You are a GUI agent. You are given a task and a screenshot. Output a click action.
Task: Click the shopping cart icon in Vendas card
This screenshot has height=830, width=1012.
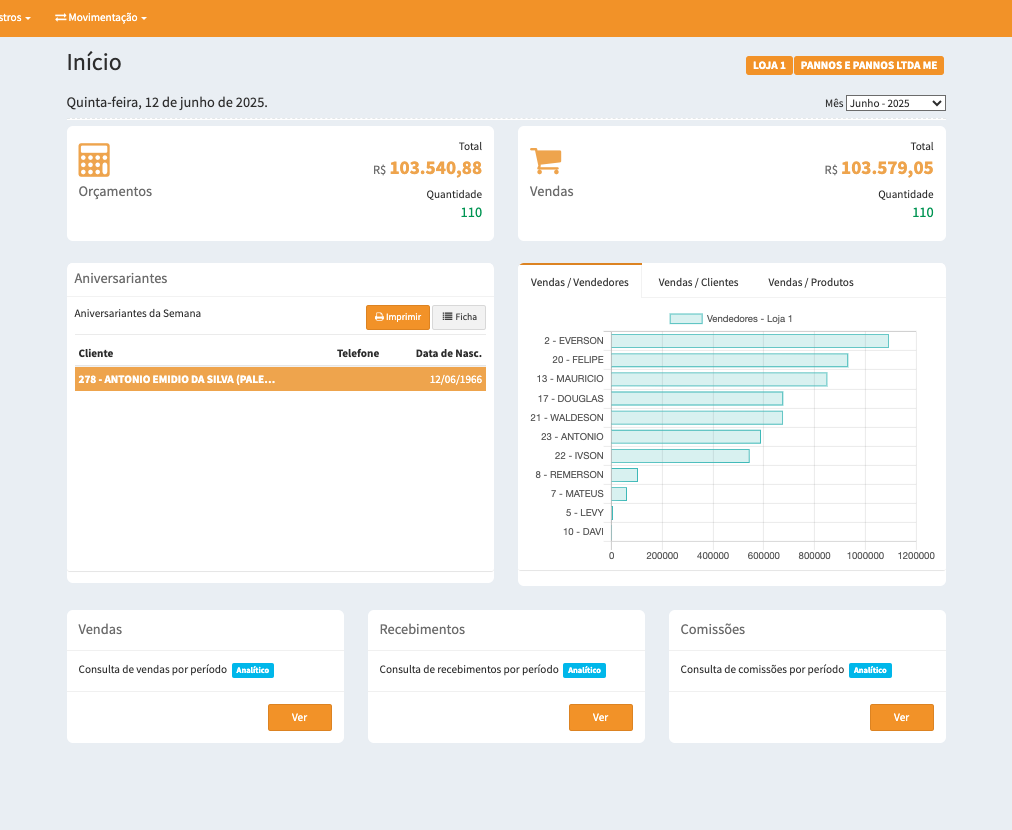(x=546, y=160)
